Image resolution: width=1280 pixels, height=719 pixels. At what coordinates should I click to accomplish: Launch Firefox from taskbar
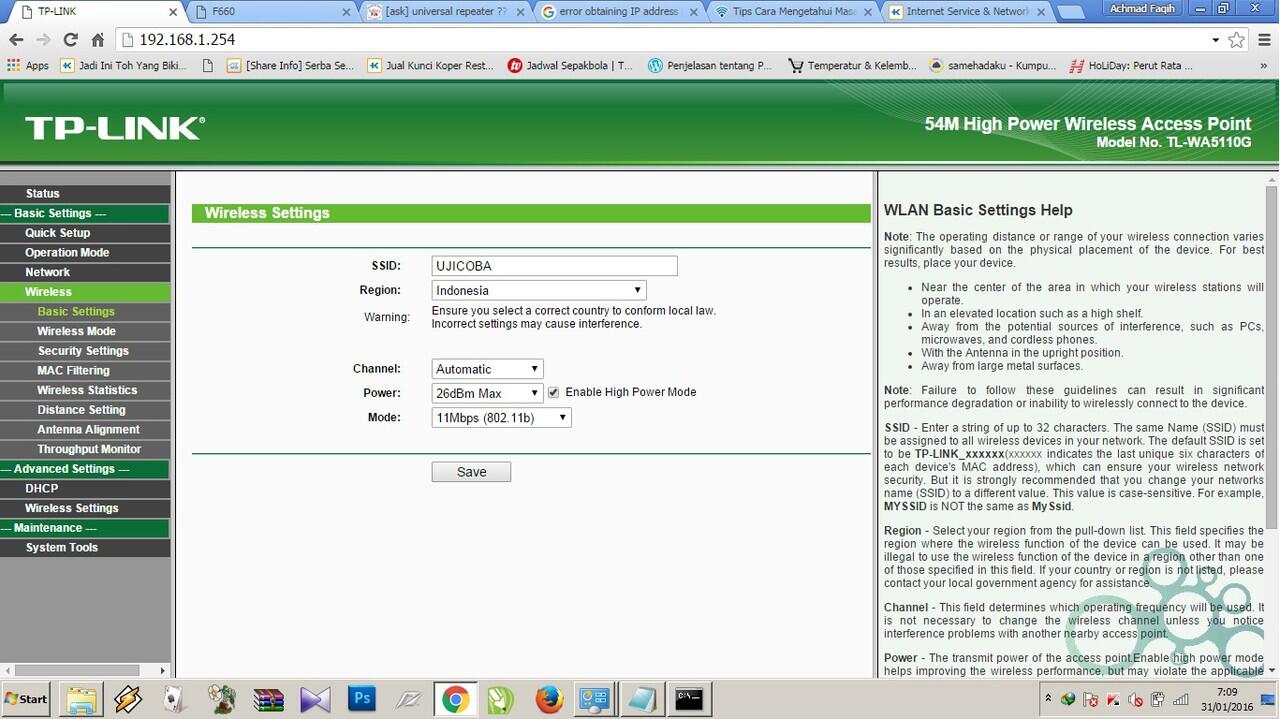[548, 700]
